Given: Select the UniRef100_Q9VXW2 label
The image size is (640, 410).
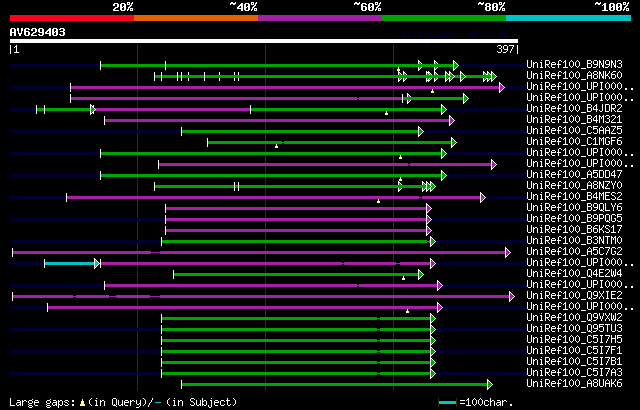Looking at the screenshot, I should pos(574,318).
